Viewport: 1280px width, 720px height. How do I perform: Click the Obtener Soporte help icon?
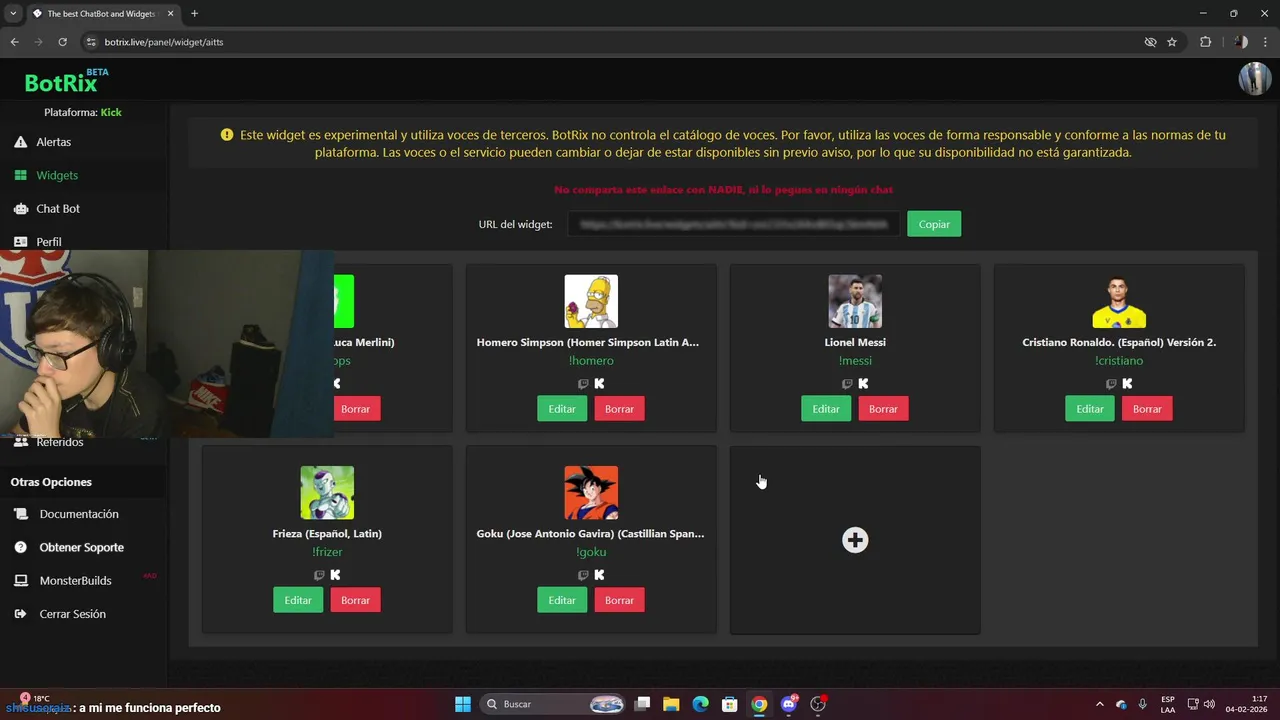[20, 547]
